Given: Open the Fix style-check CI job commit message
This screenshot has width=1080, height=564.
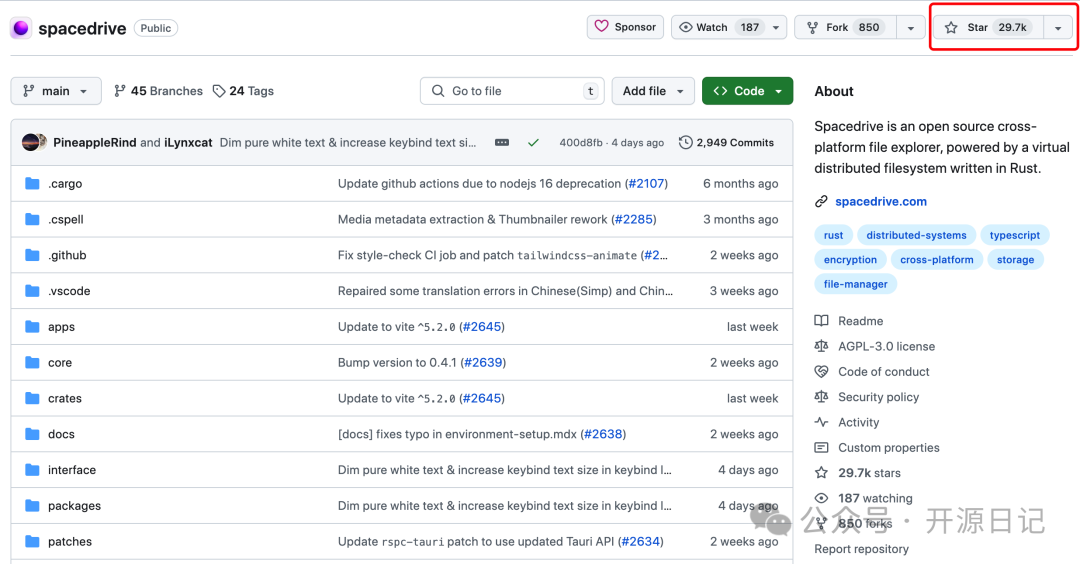Looking at the screenshot, I should [x=489, y=255].
